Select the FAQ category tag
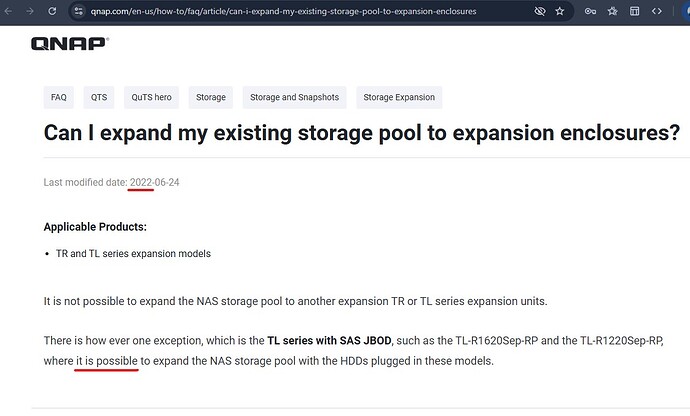 pos(59,97)
